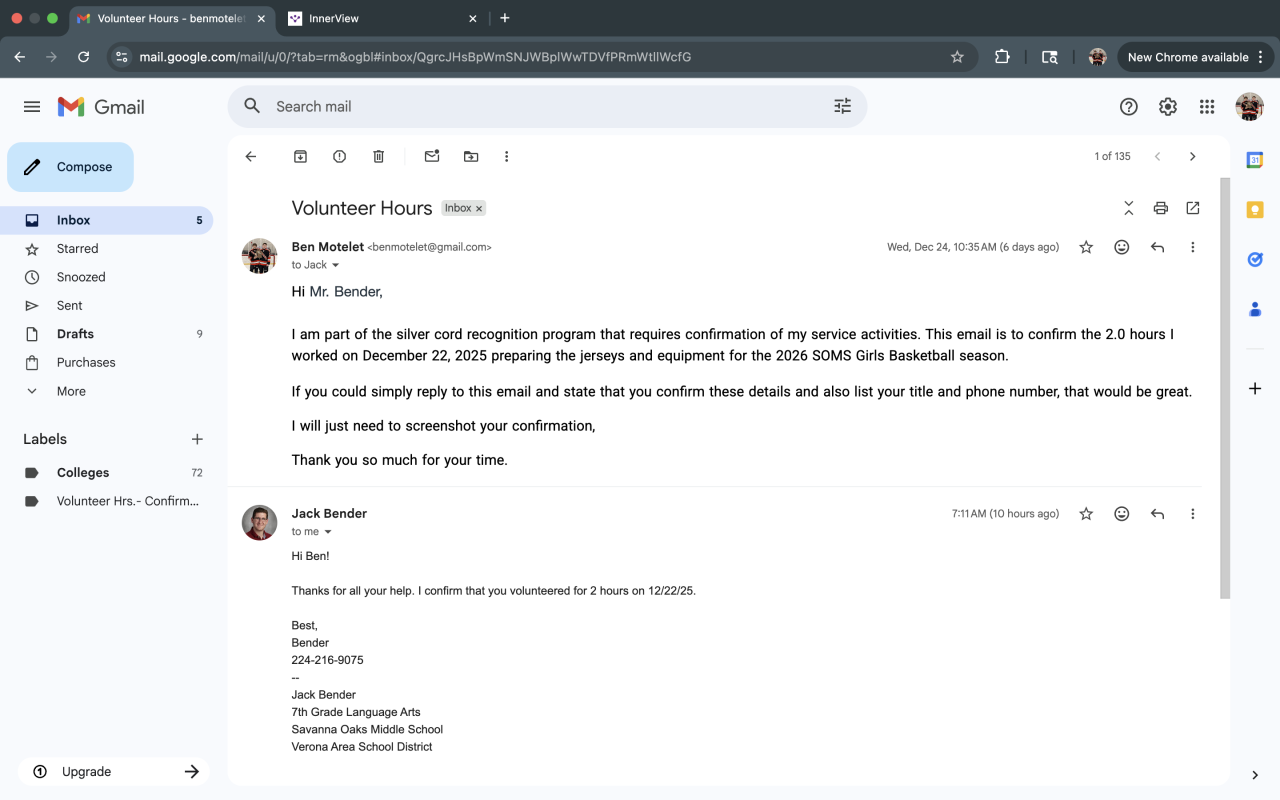Star Jack Bender's reply
Viewport: 1280px width, 800px height.
tap(1086, 514)
